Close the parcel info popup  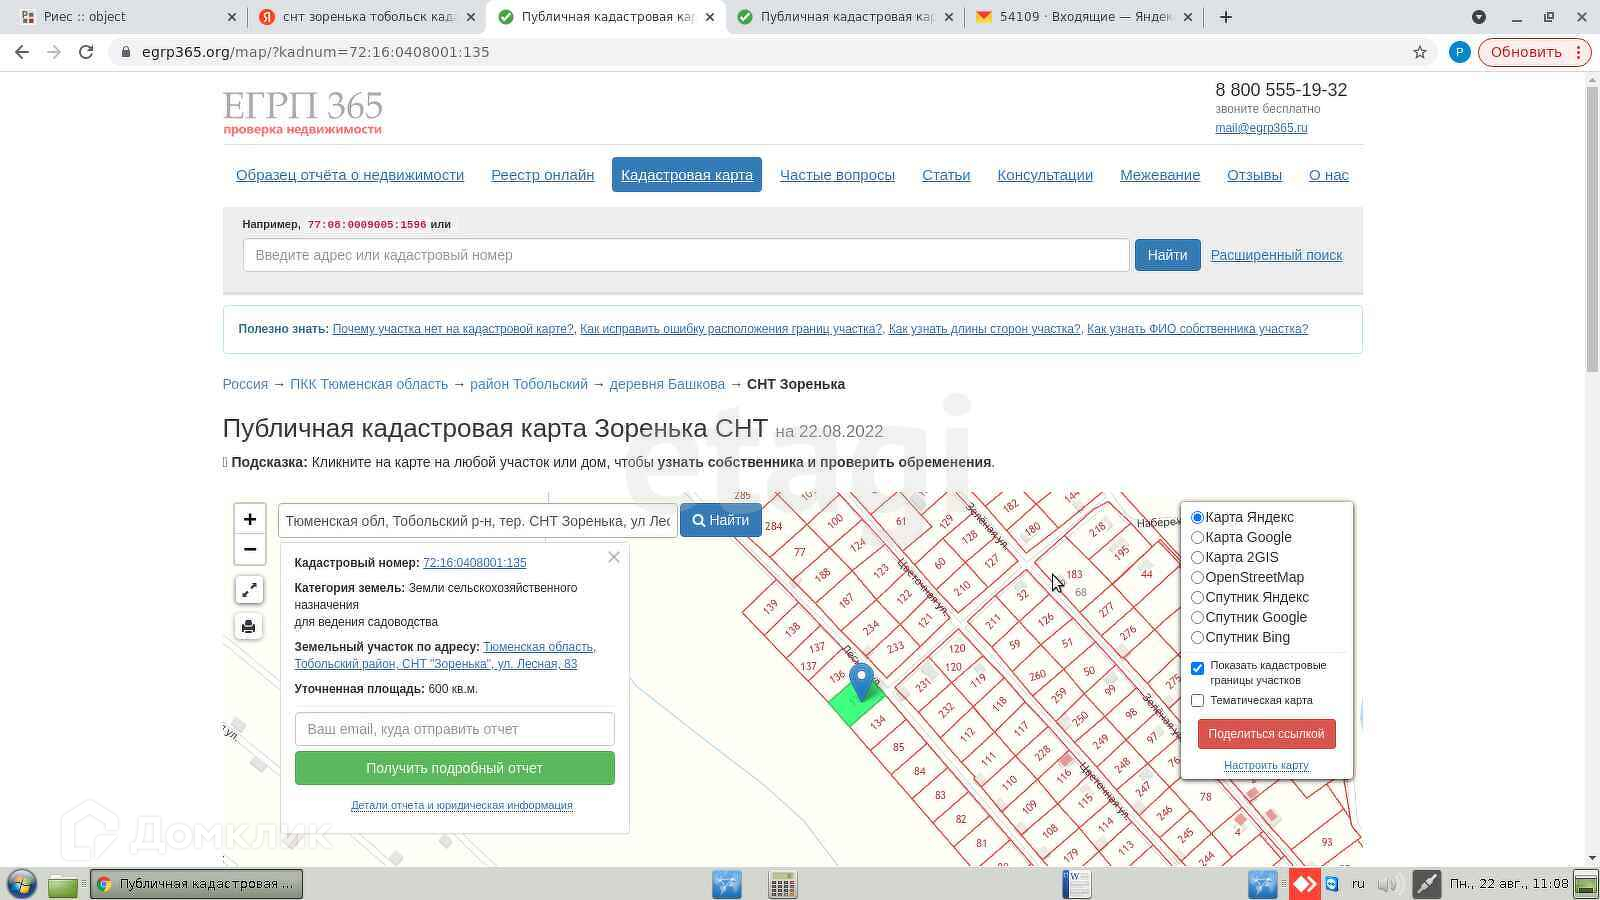click(614, 557)
